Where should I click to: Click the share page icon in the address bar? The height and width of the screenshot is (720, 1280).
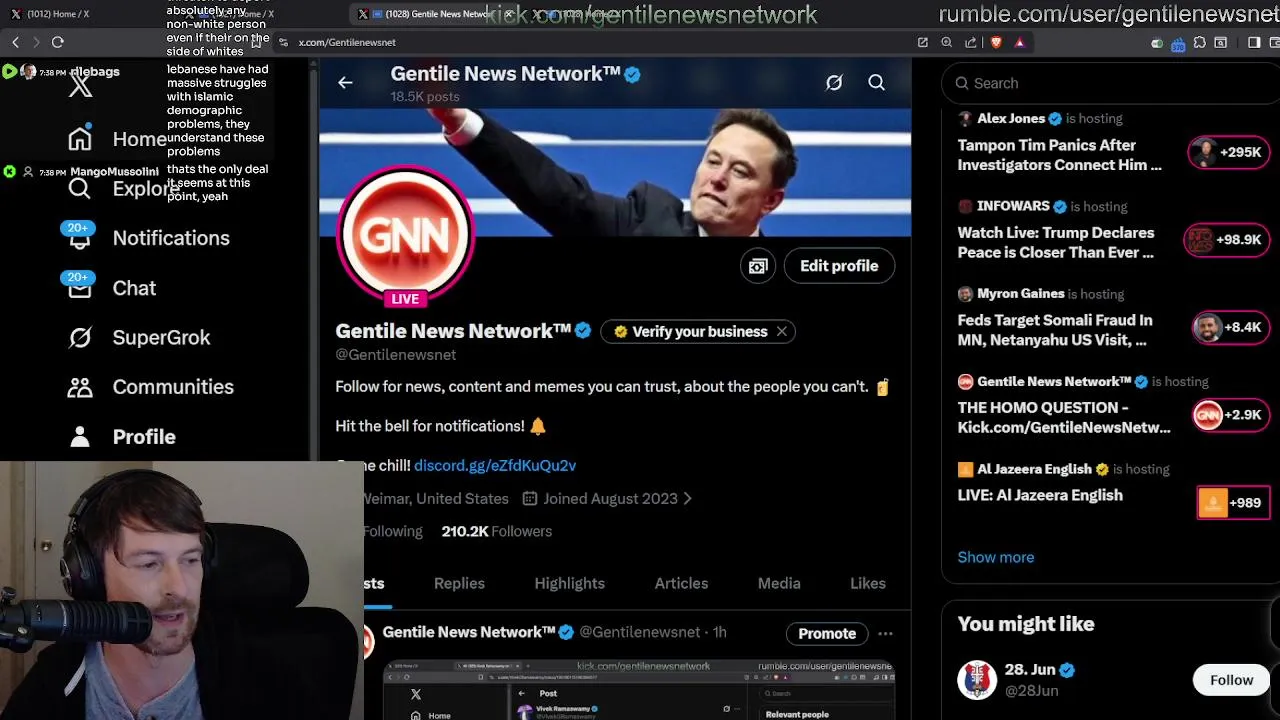click(x=971, y=42)
